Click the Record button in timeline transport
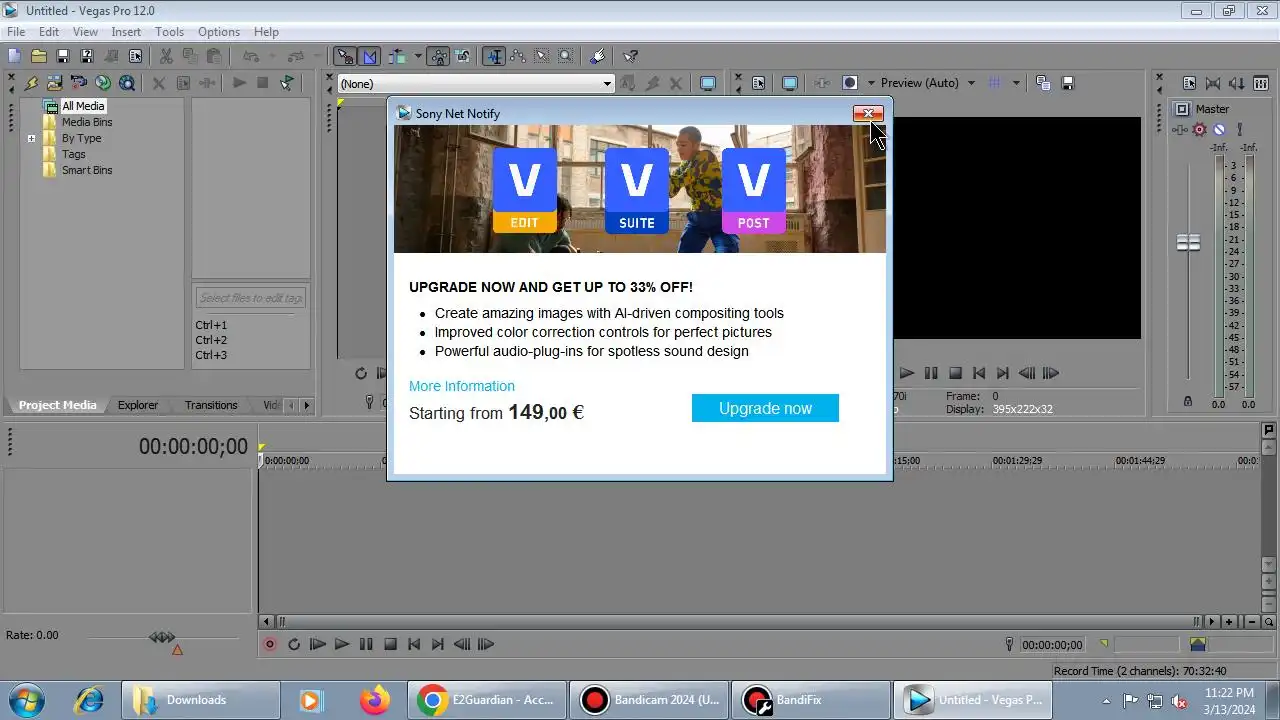 pyautogui.click(x=269, y=645)
